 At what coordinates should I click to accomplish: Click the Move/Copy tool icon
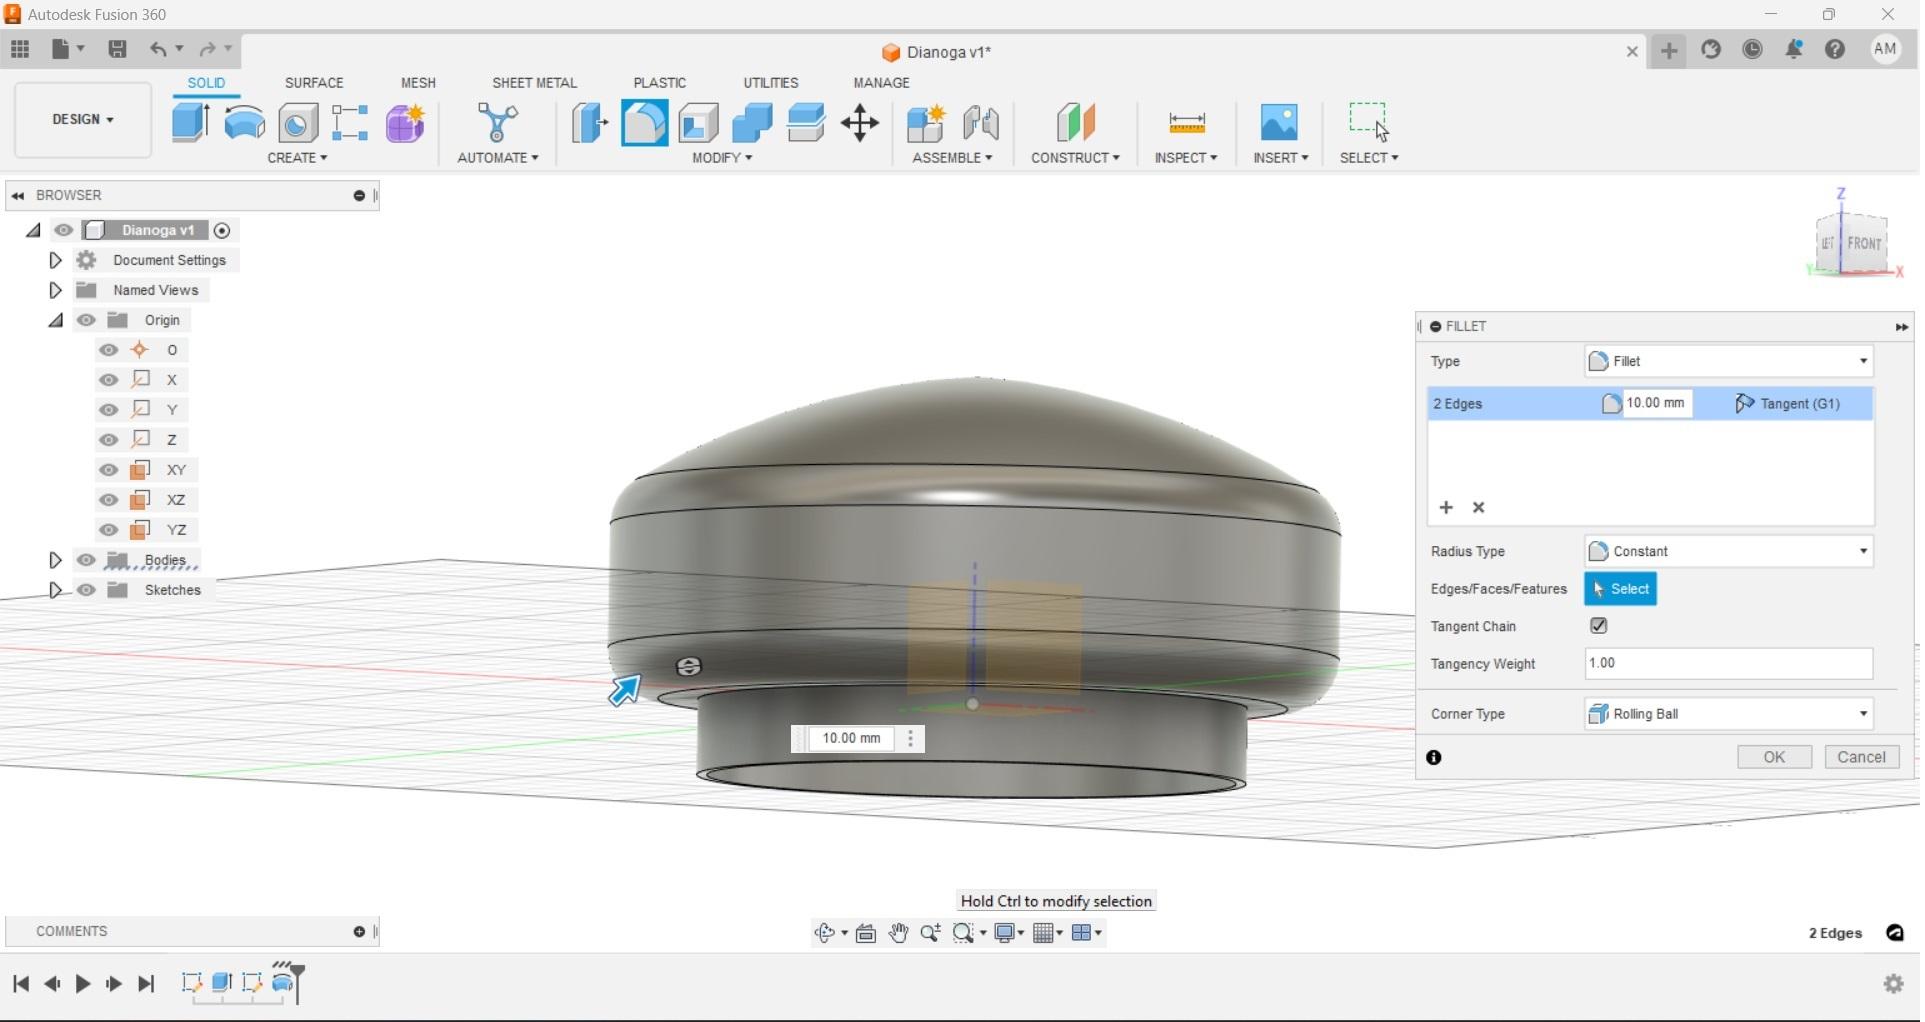pyautogui.click(x=860, y=123)
